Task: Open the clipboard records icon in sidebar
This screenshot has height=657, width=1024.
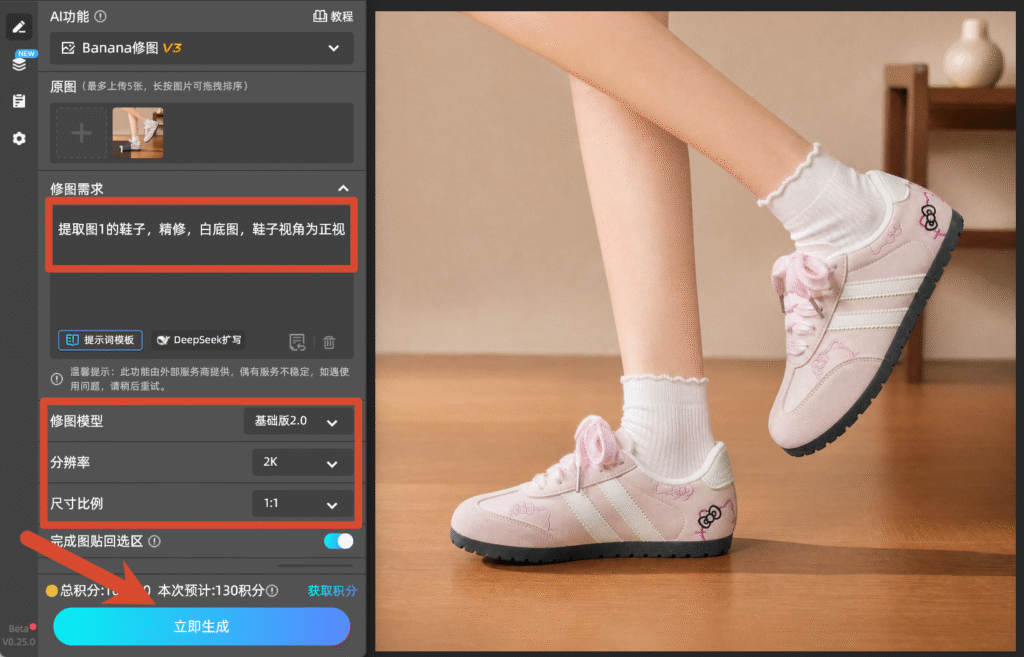Action: tap(19, 101)
